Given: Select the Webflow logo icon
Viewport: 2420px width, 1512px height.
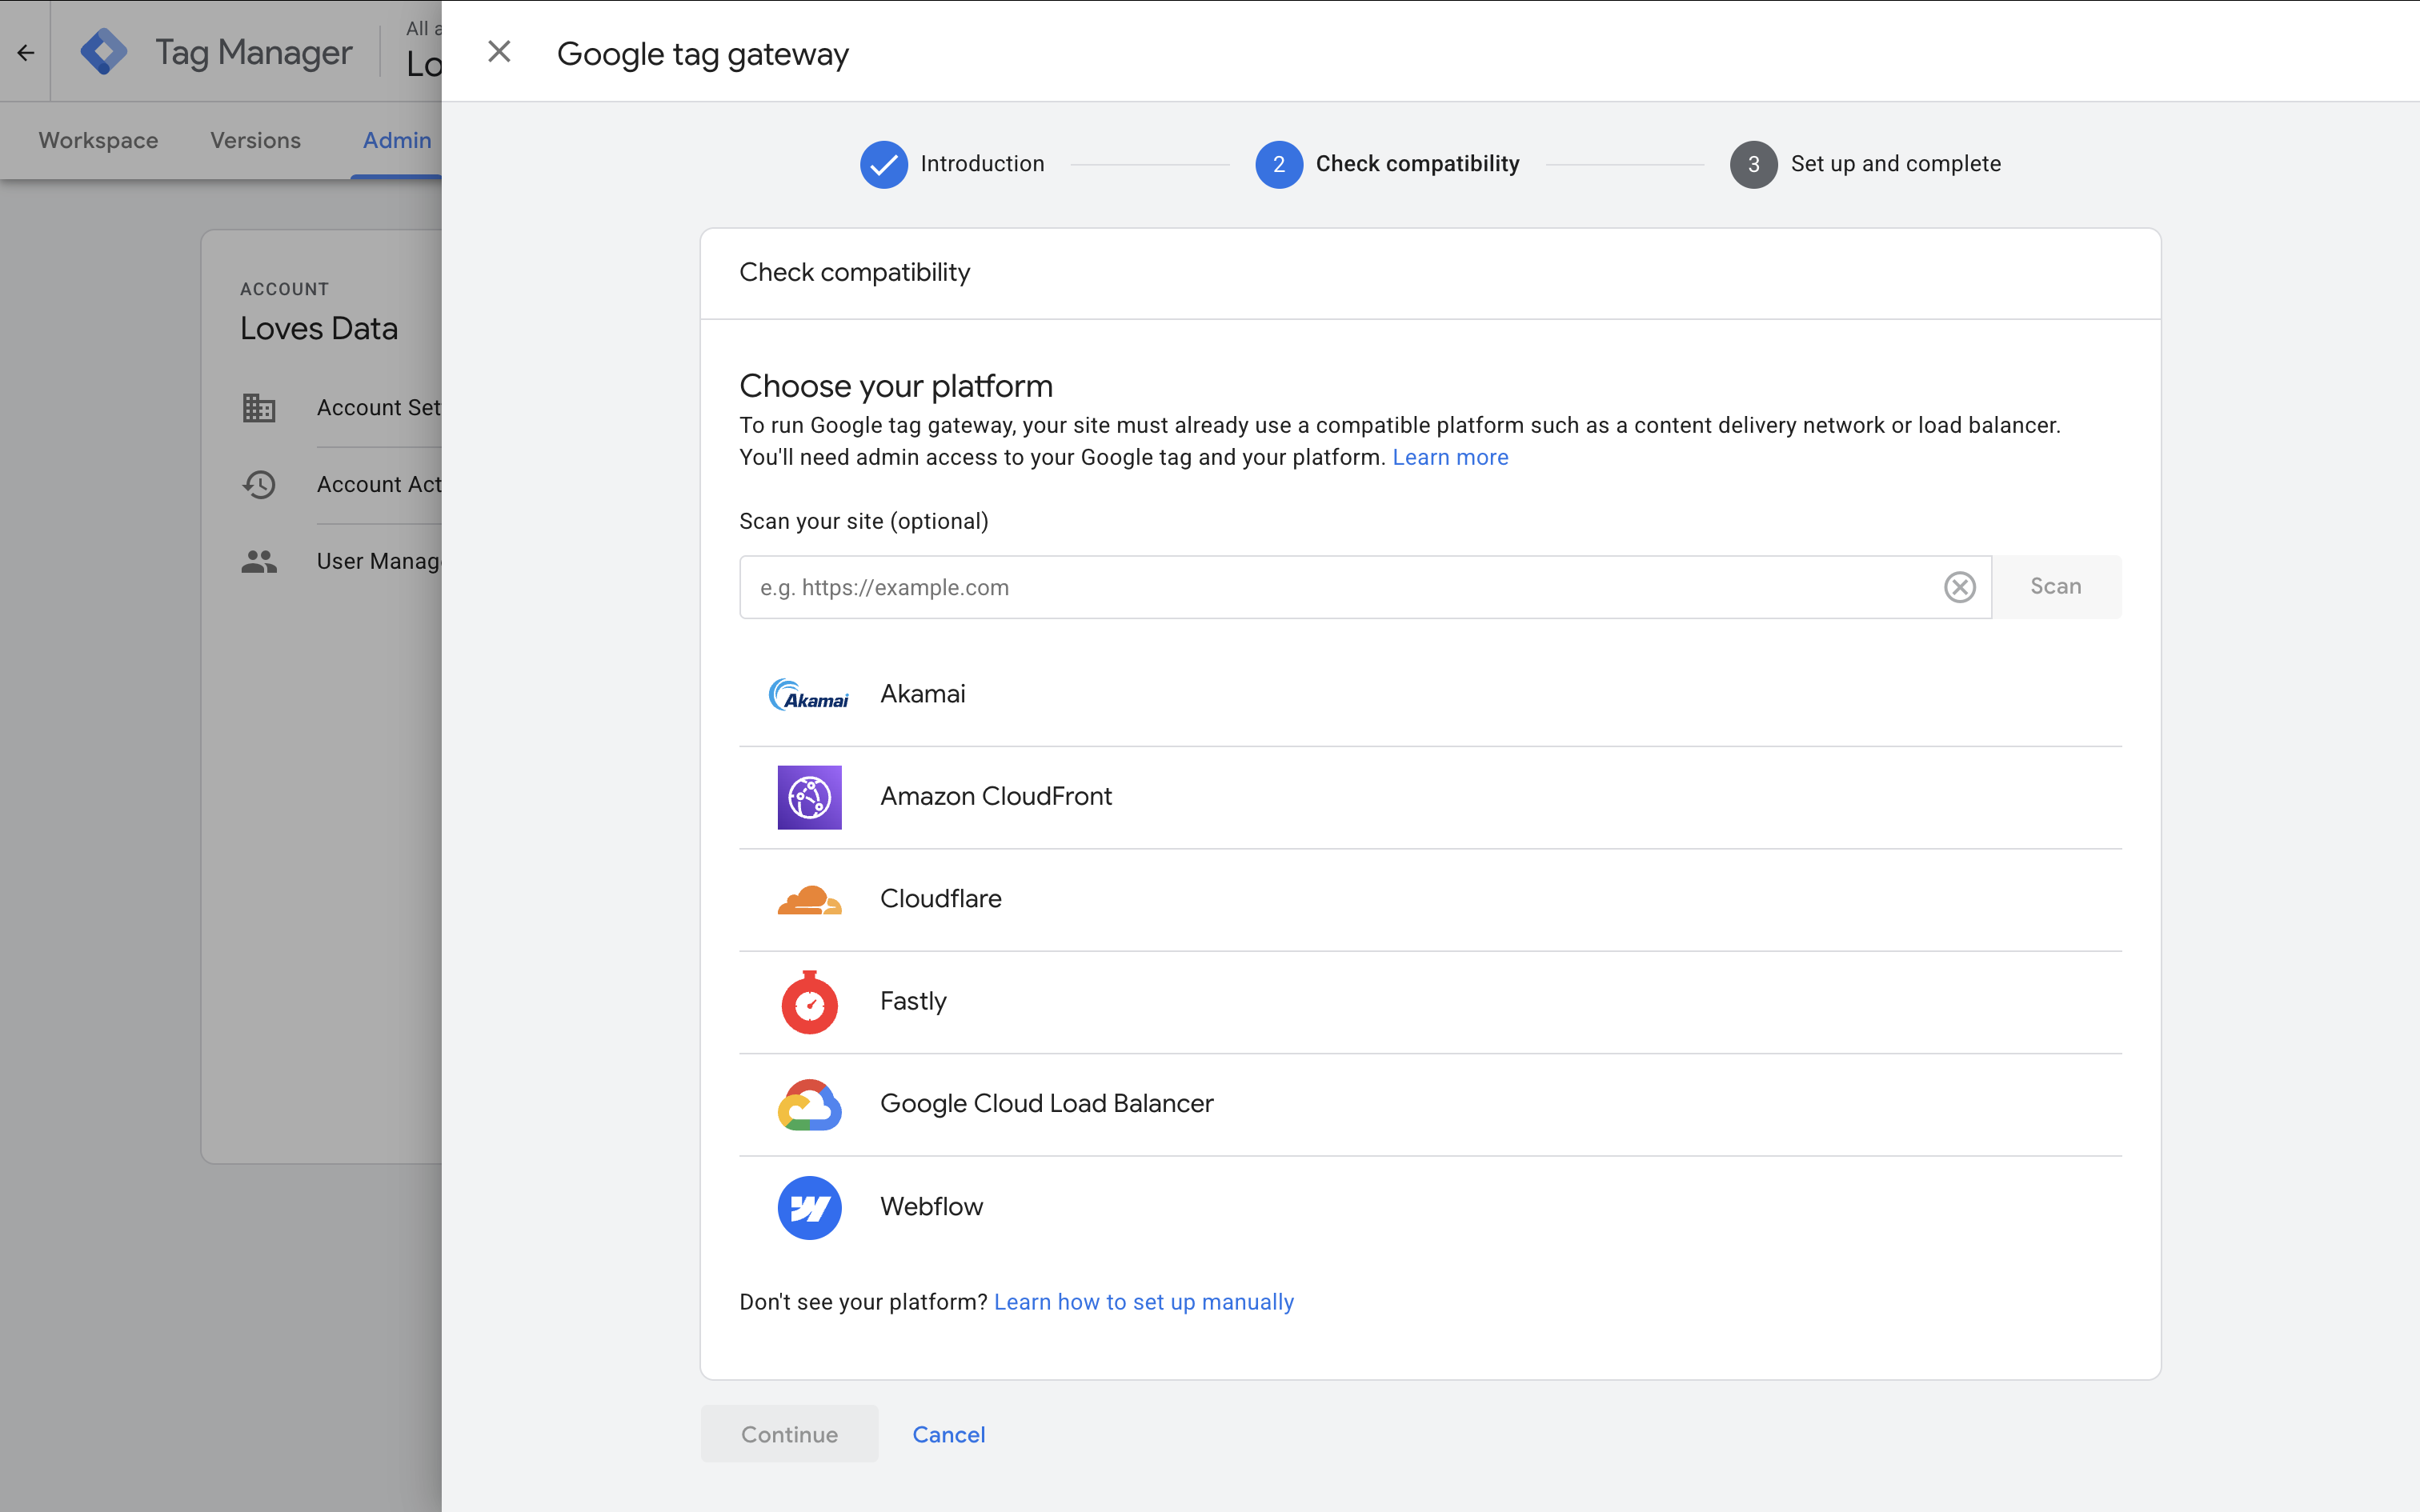Looking at the screenshot, I should [x=809, y=1208].
